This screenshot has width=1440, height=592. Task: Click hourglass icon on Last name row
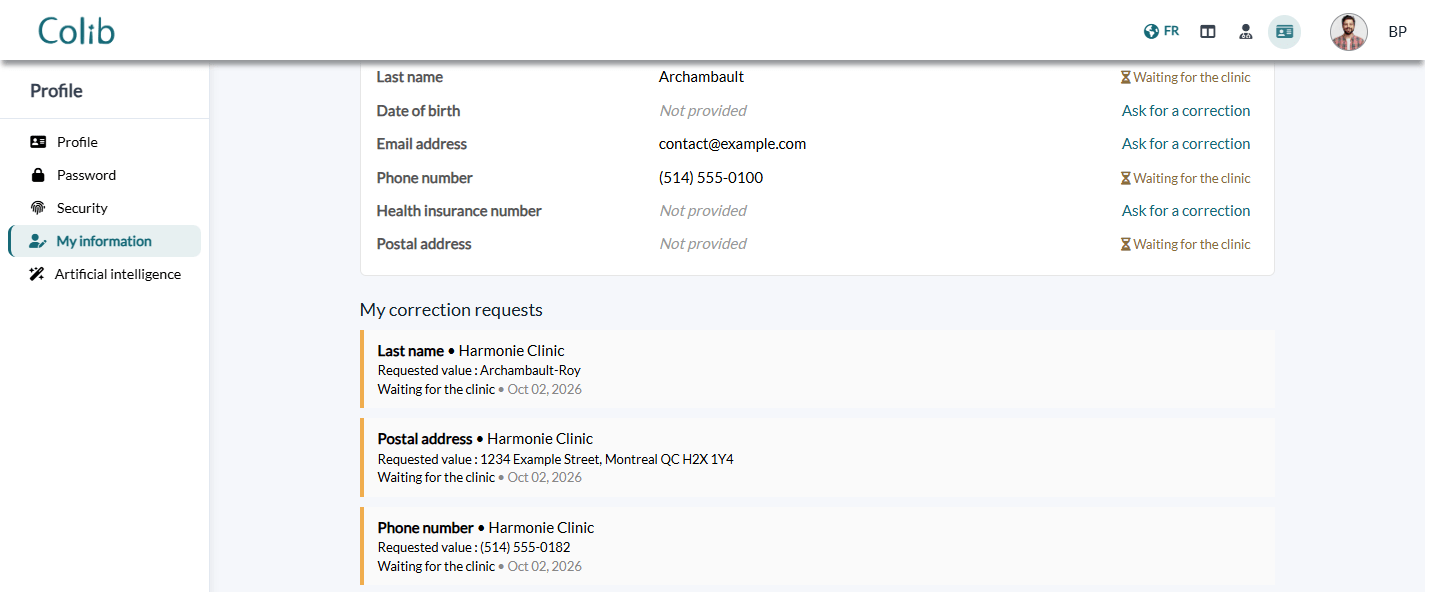click(1125, 77)
